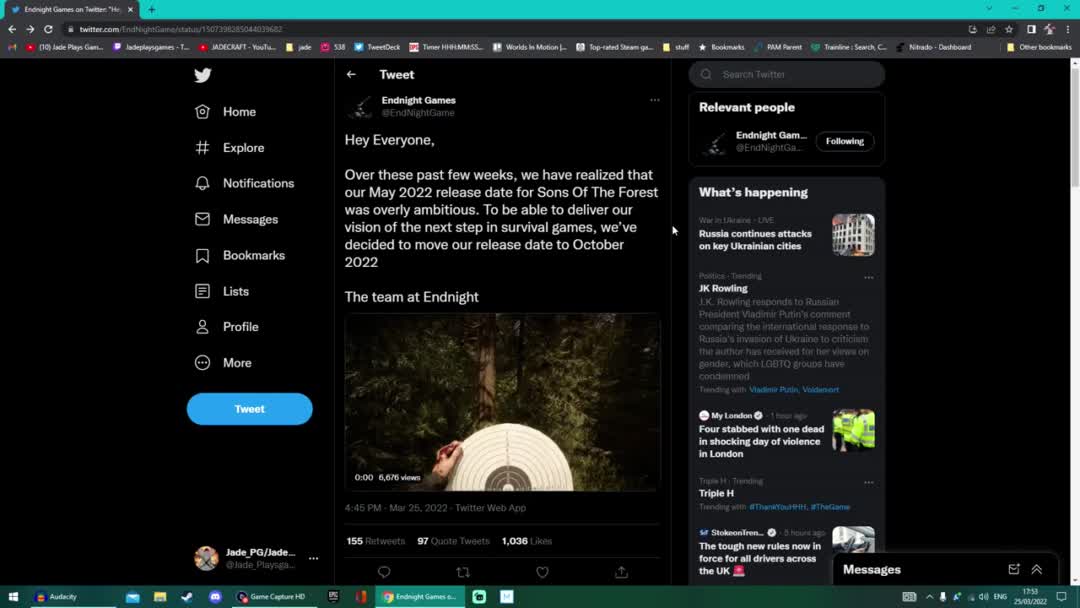Open options for JK Rowling trend
Image resolution: width=1080 pixels, height=608 pixels.
pyautogui.click(x=868, y=277)
